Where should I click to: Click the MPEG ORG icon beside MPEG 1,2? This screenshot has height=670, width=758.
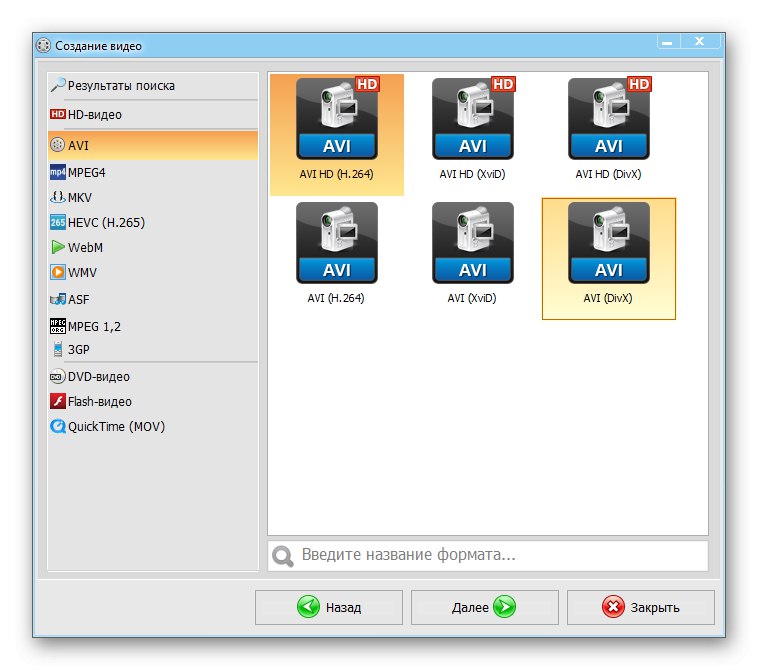pyautogui.click(x=58, y=326)
